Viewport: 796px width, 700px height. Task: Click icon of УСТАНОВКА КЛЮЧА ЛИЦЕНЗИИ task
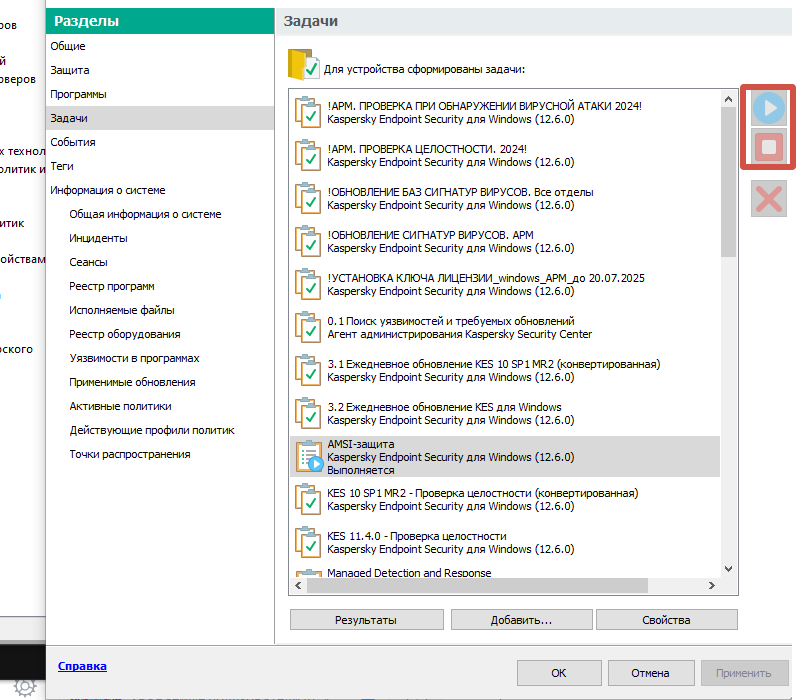pos(308,284)
